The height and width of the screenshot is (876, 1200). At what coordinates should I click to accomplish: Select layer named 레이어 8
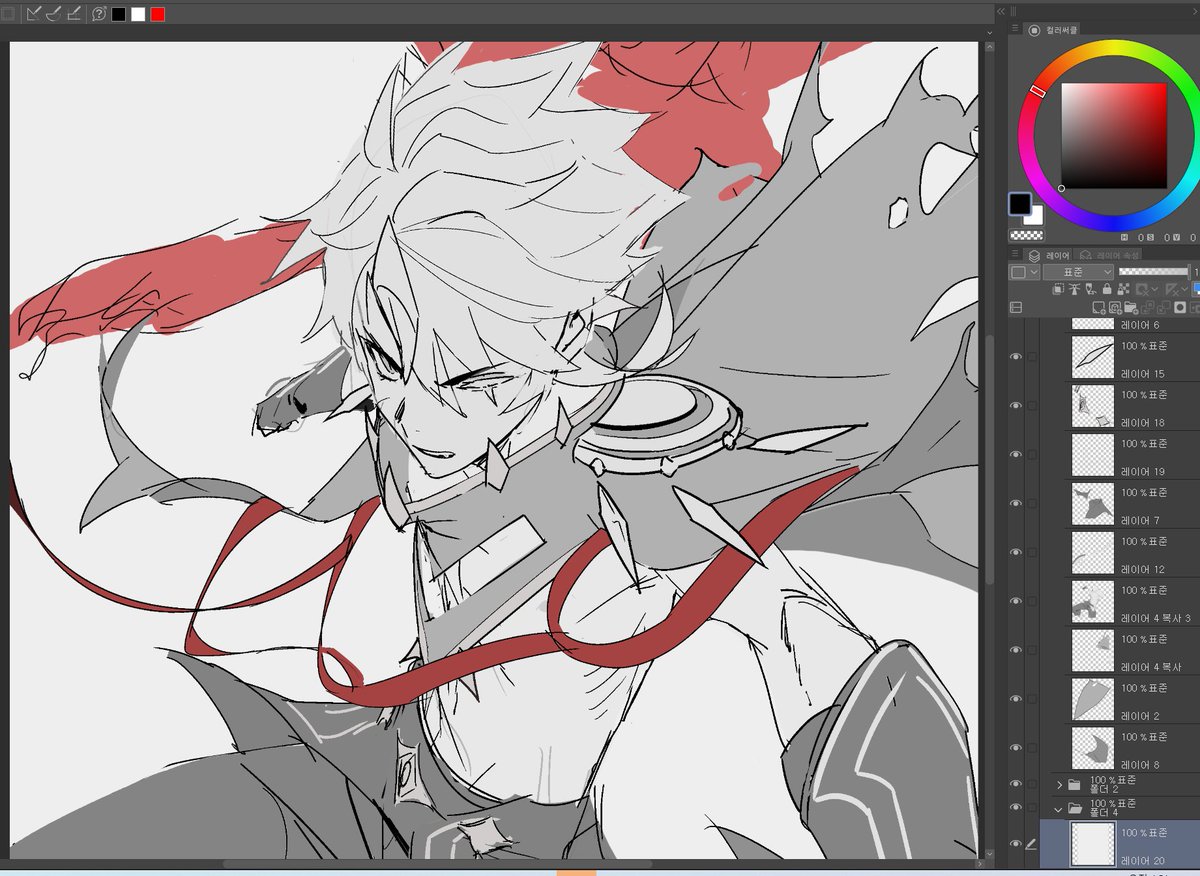[1141, 764]
